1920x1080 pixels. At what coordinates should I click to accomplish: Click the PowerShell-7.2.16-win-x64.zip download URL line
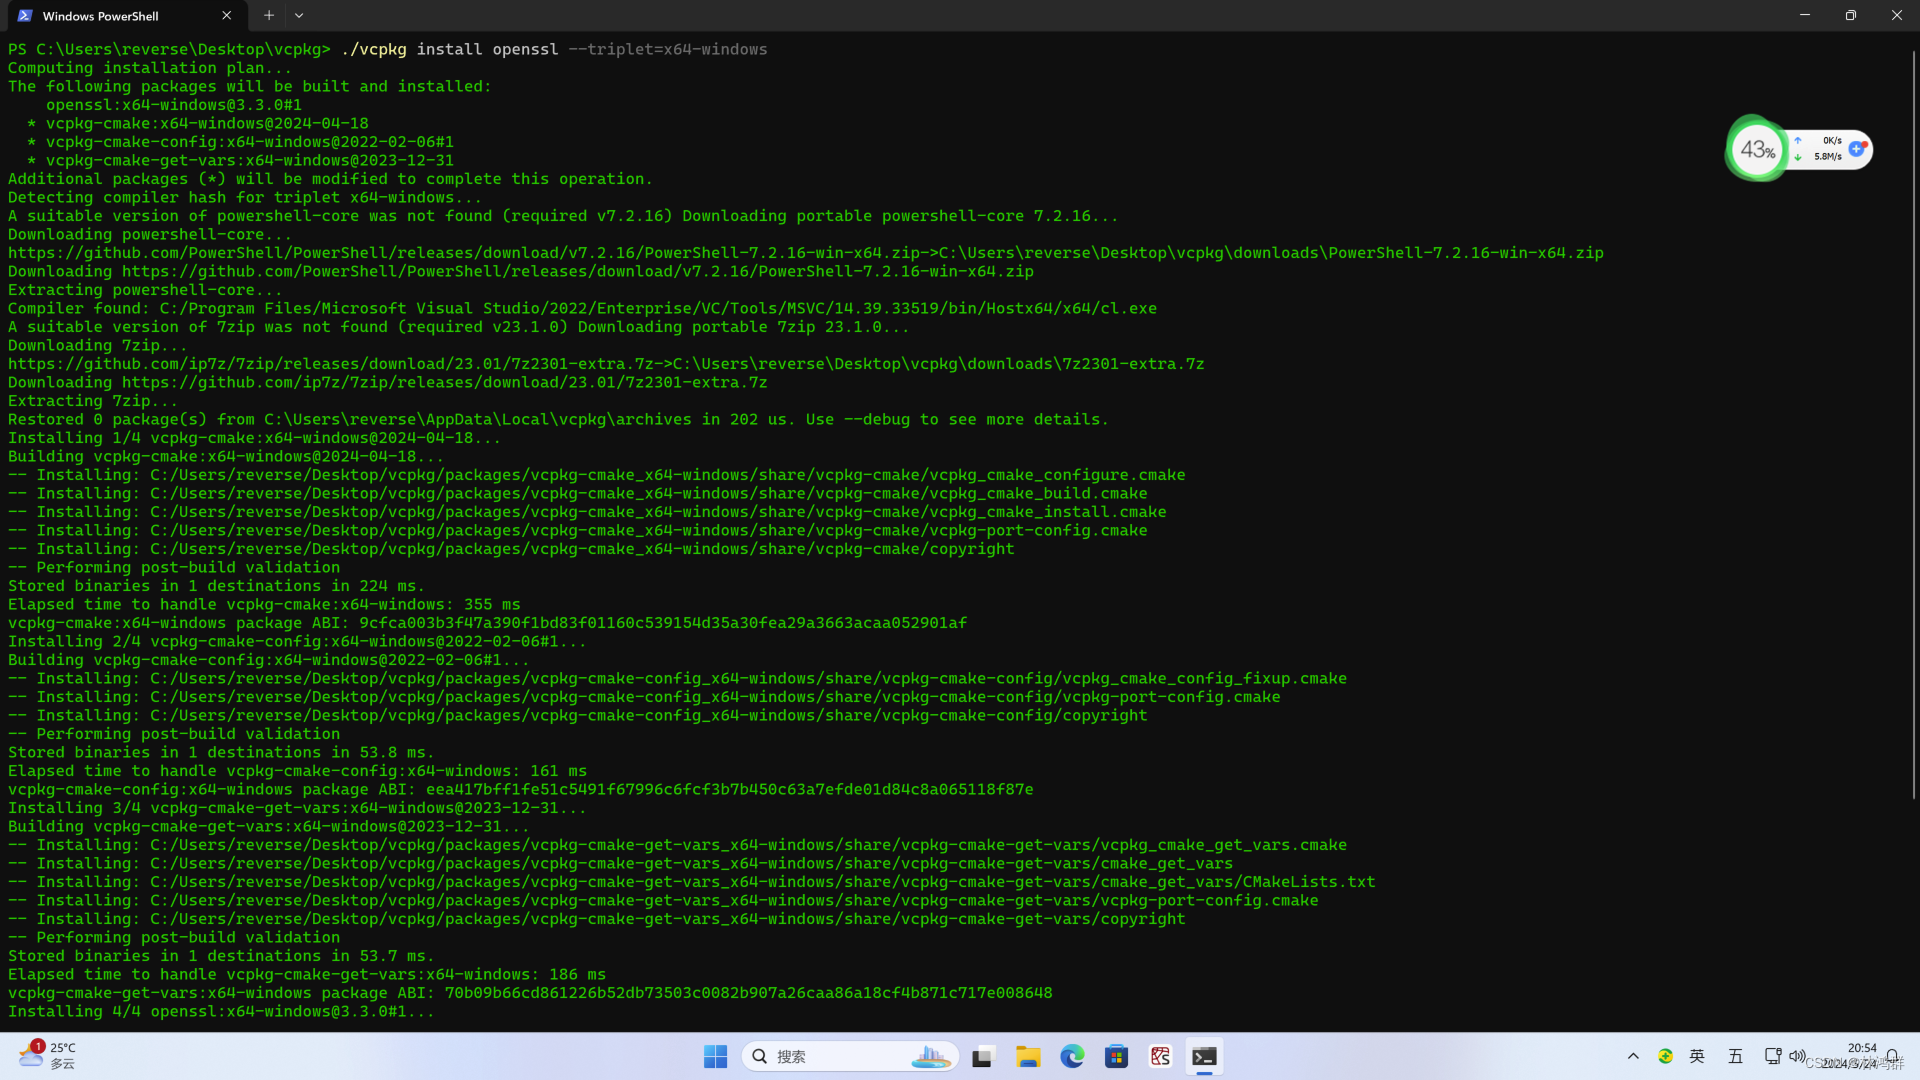tap(806, 253)
